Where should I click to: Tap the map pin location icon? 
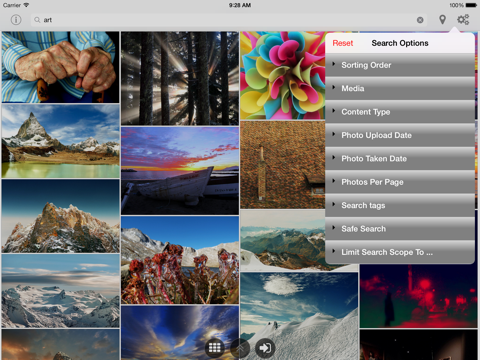[442, 20]
